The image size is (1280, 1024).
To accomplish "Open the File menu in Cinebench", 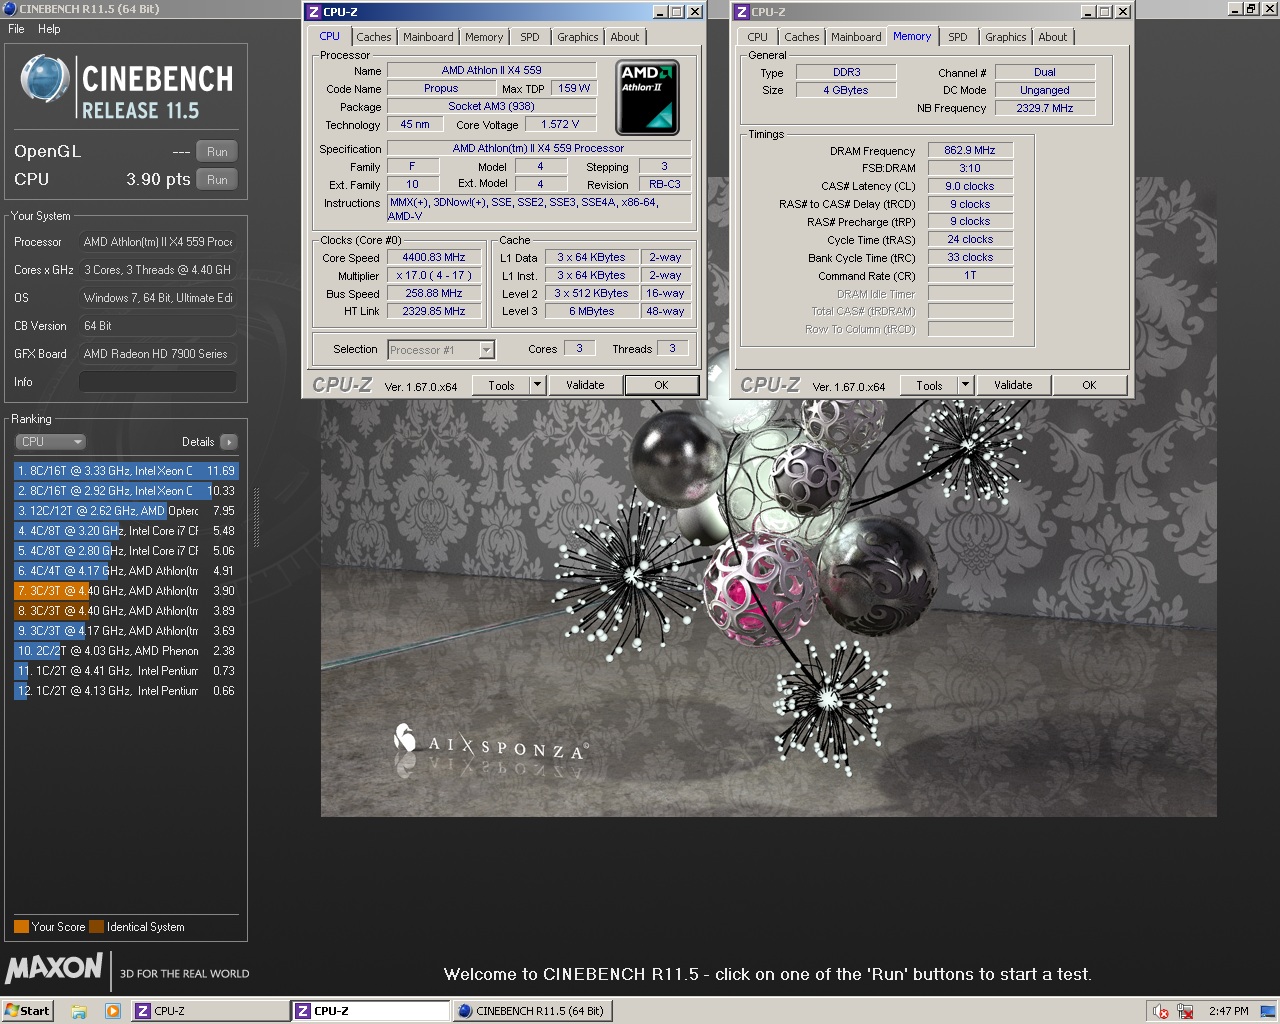I will coord(16,29).
